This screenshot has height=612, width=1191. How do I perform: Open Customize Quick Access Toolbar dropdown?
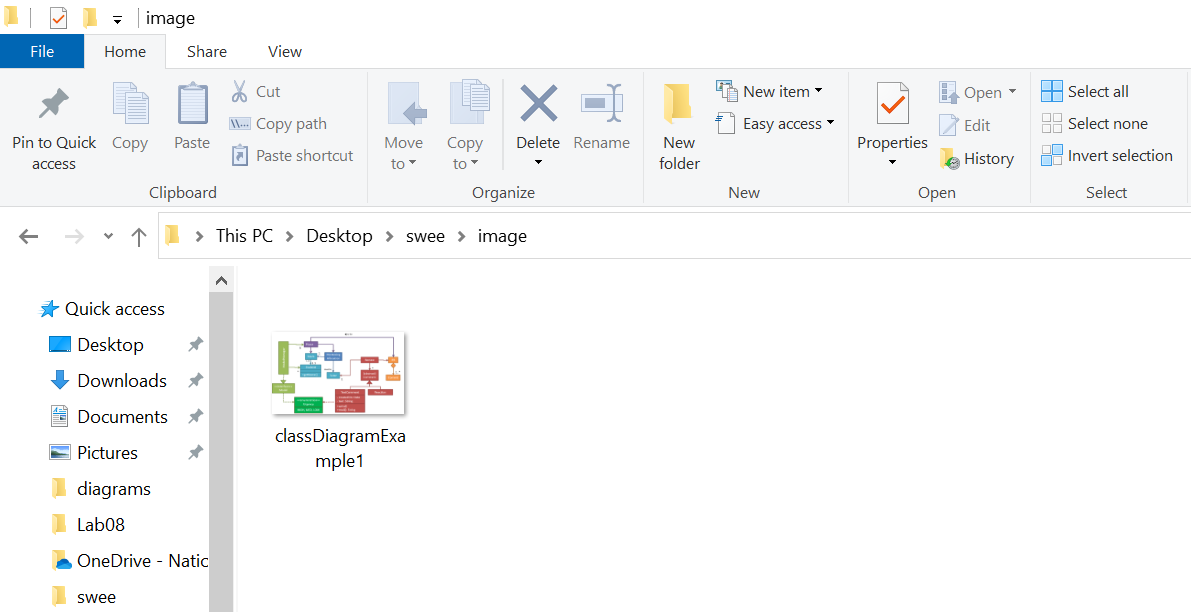click(x=117, y=19)
